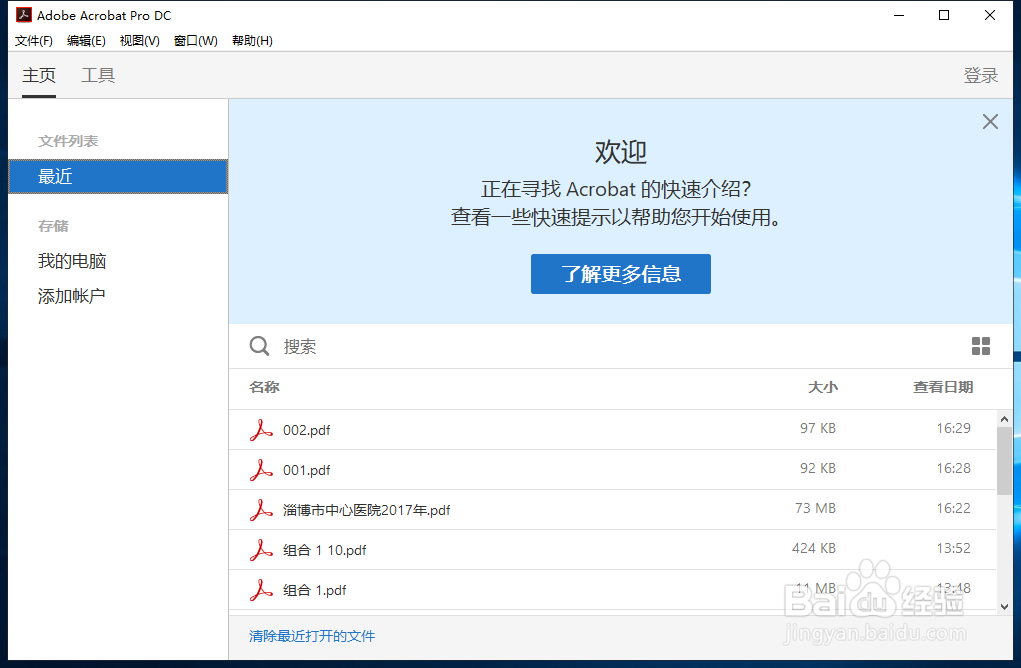Maximize the Acrobat window
The image size is (1021, 668).
944,15
